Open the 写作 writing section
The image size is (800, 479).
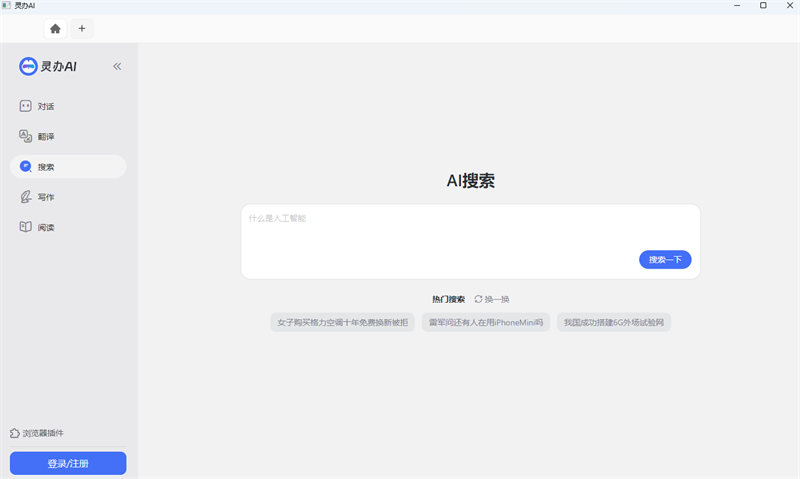click(68, 197)
